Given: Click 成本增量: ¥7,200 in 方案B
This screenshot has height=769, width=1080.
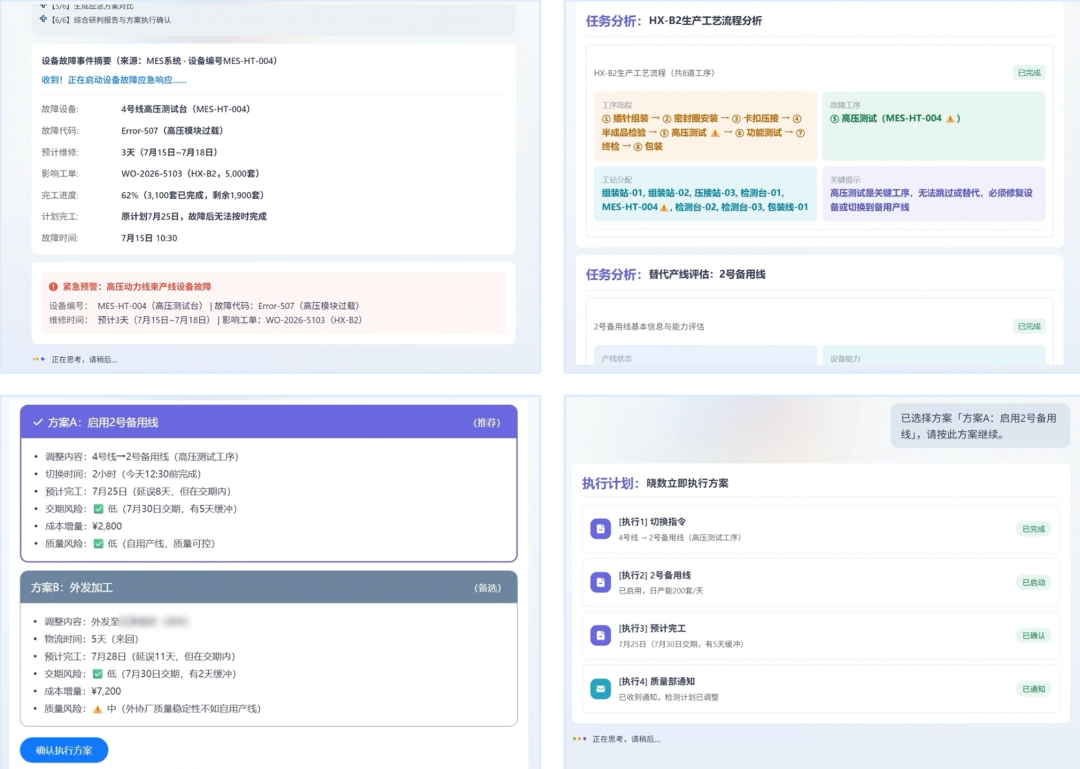Looking at the screenshot, I should coord(83,691).
